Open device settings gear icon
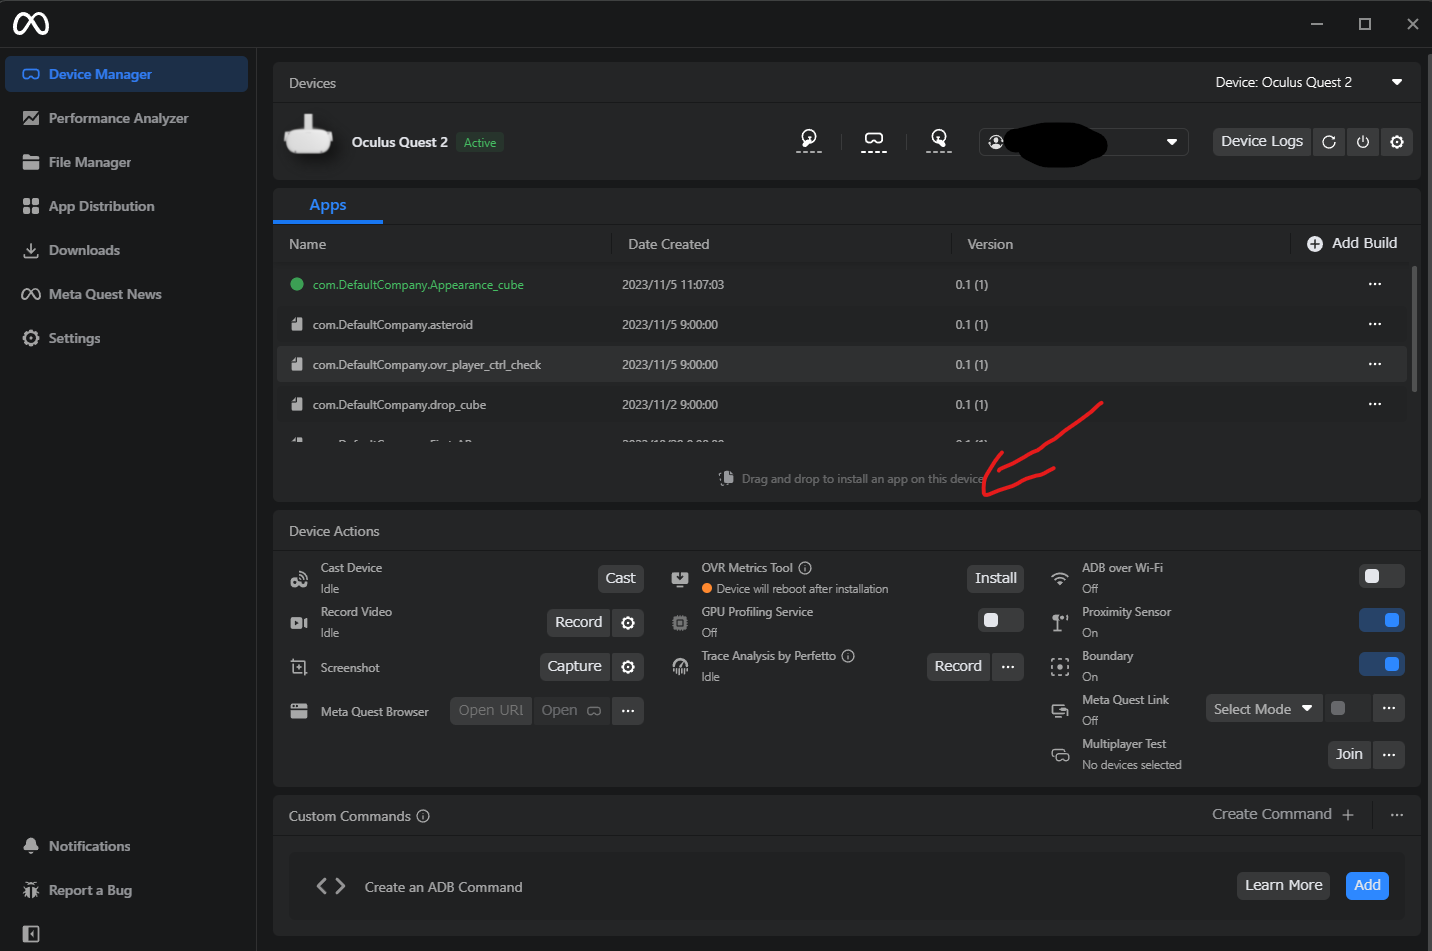The image size is (1432, 951). (1397, 142)
